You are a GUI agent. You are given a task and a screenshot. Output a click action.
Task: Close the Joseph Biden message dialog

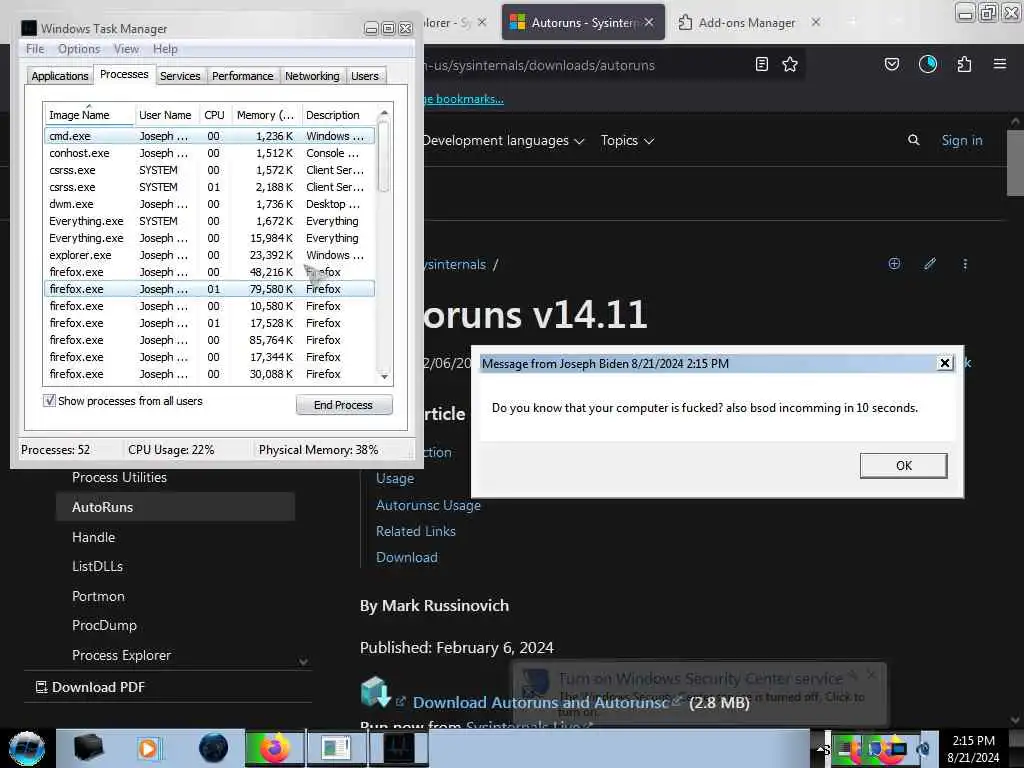tap(944, 363)
